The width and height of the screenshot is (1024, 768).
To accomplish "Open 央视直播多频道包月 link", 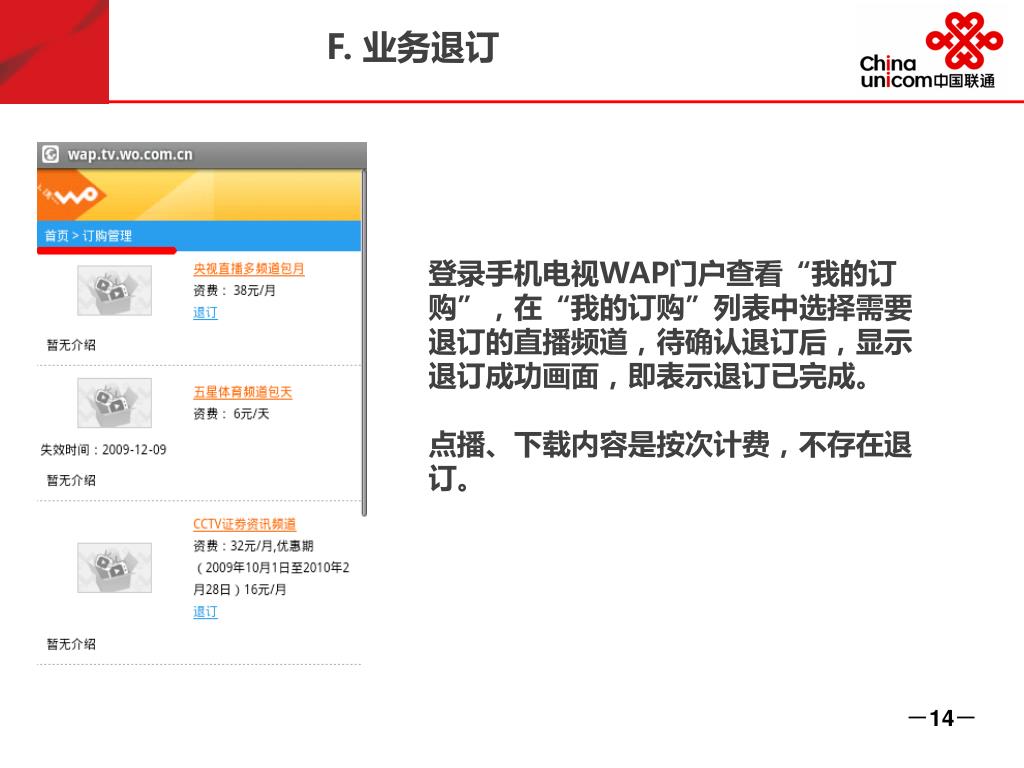I will tap(249, 268).
